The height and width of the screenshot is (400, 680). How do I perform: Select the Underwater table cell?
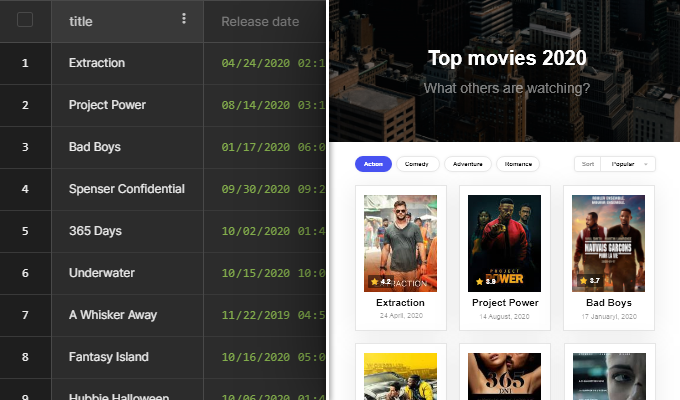pyautogui.click(x=128, y=273)
